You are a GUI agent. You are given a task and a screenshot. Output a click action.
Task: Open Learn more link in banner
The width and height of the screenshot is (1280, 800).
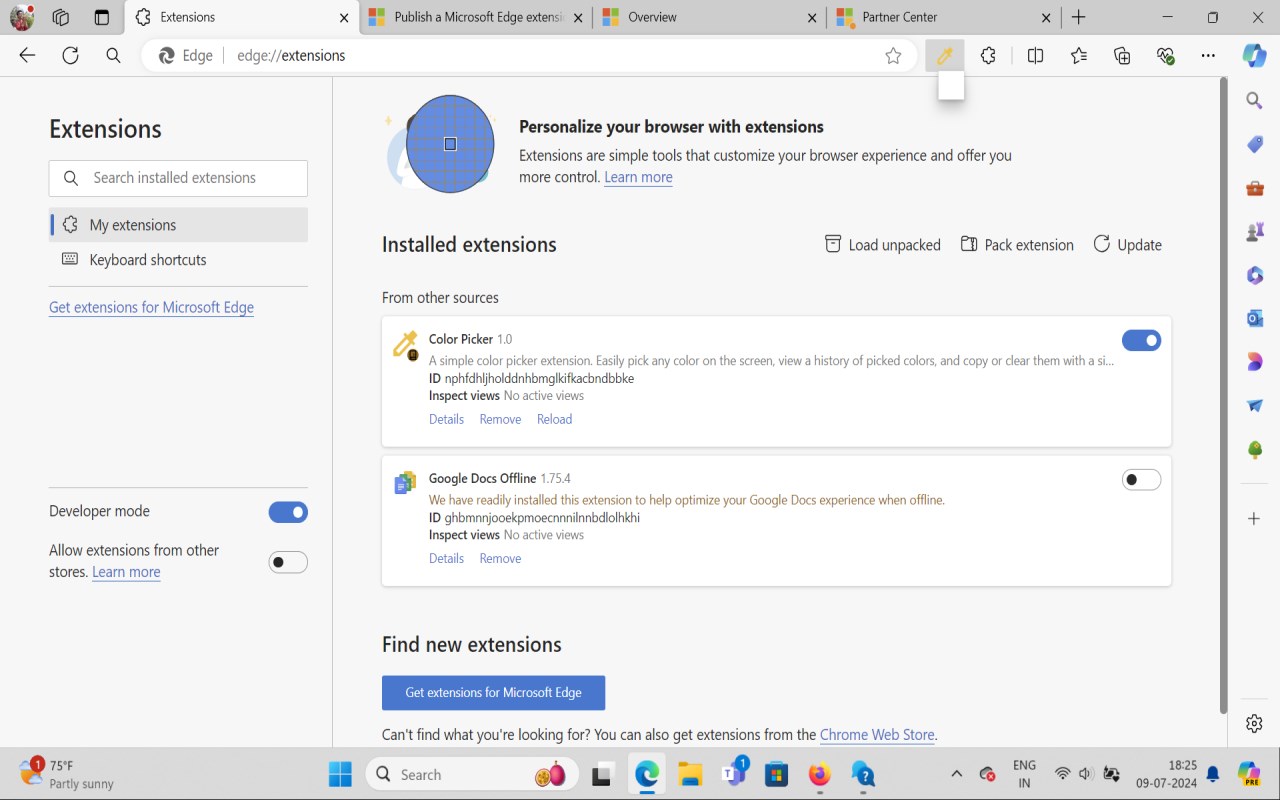[x=638, y=178]
